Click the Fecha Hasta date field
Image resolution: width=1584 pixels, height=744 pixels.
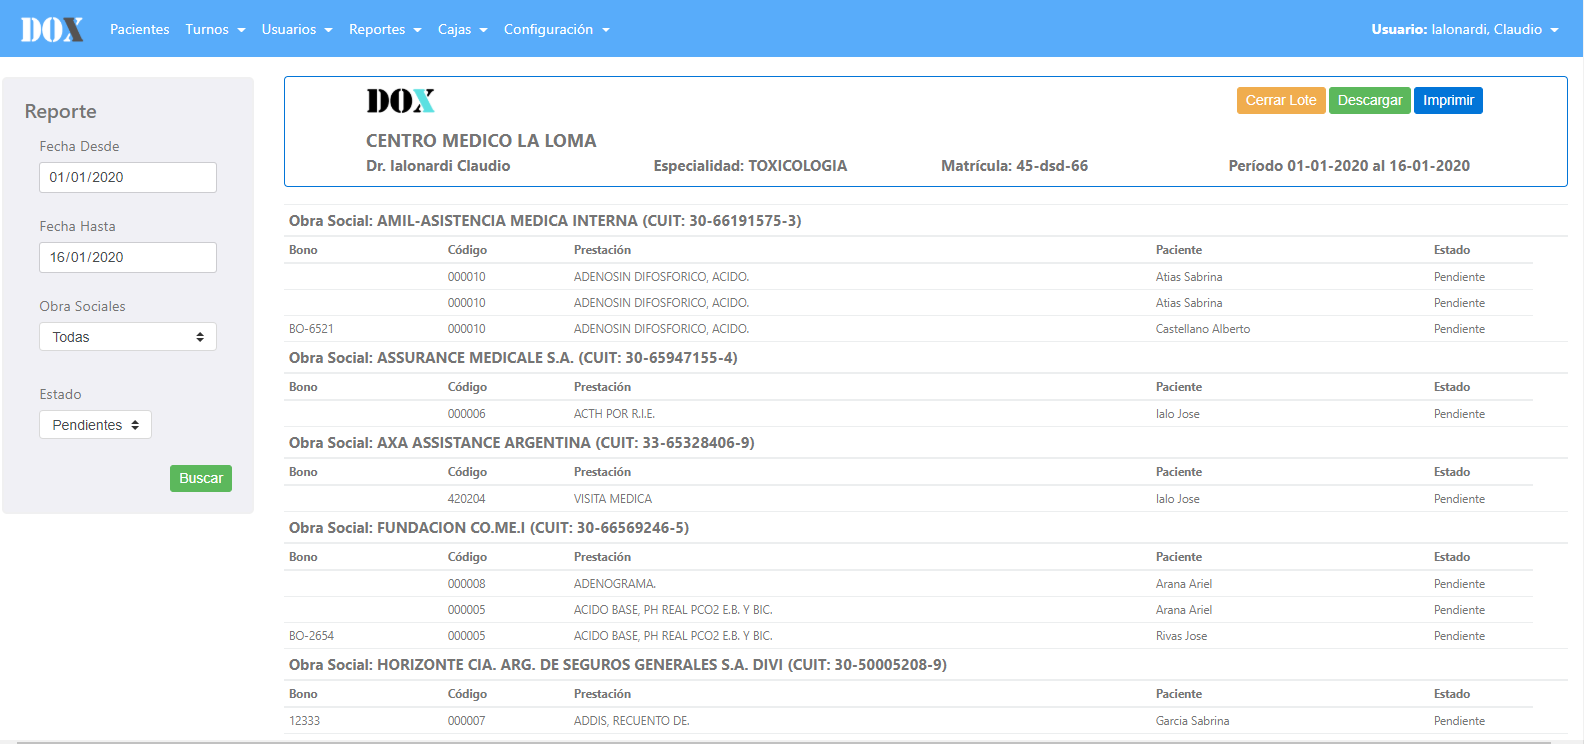click(x=128, y=257)
